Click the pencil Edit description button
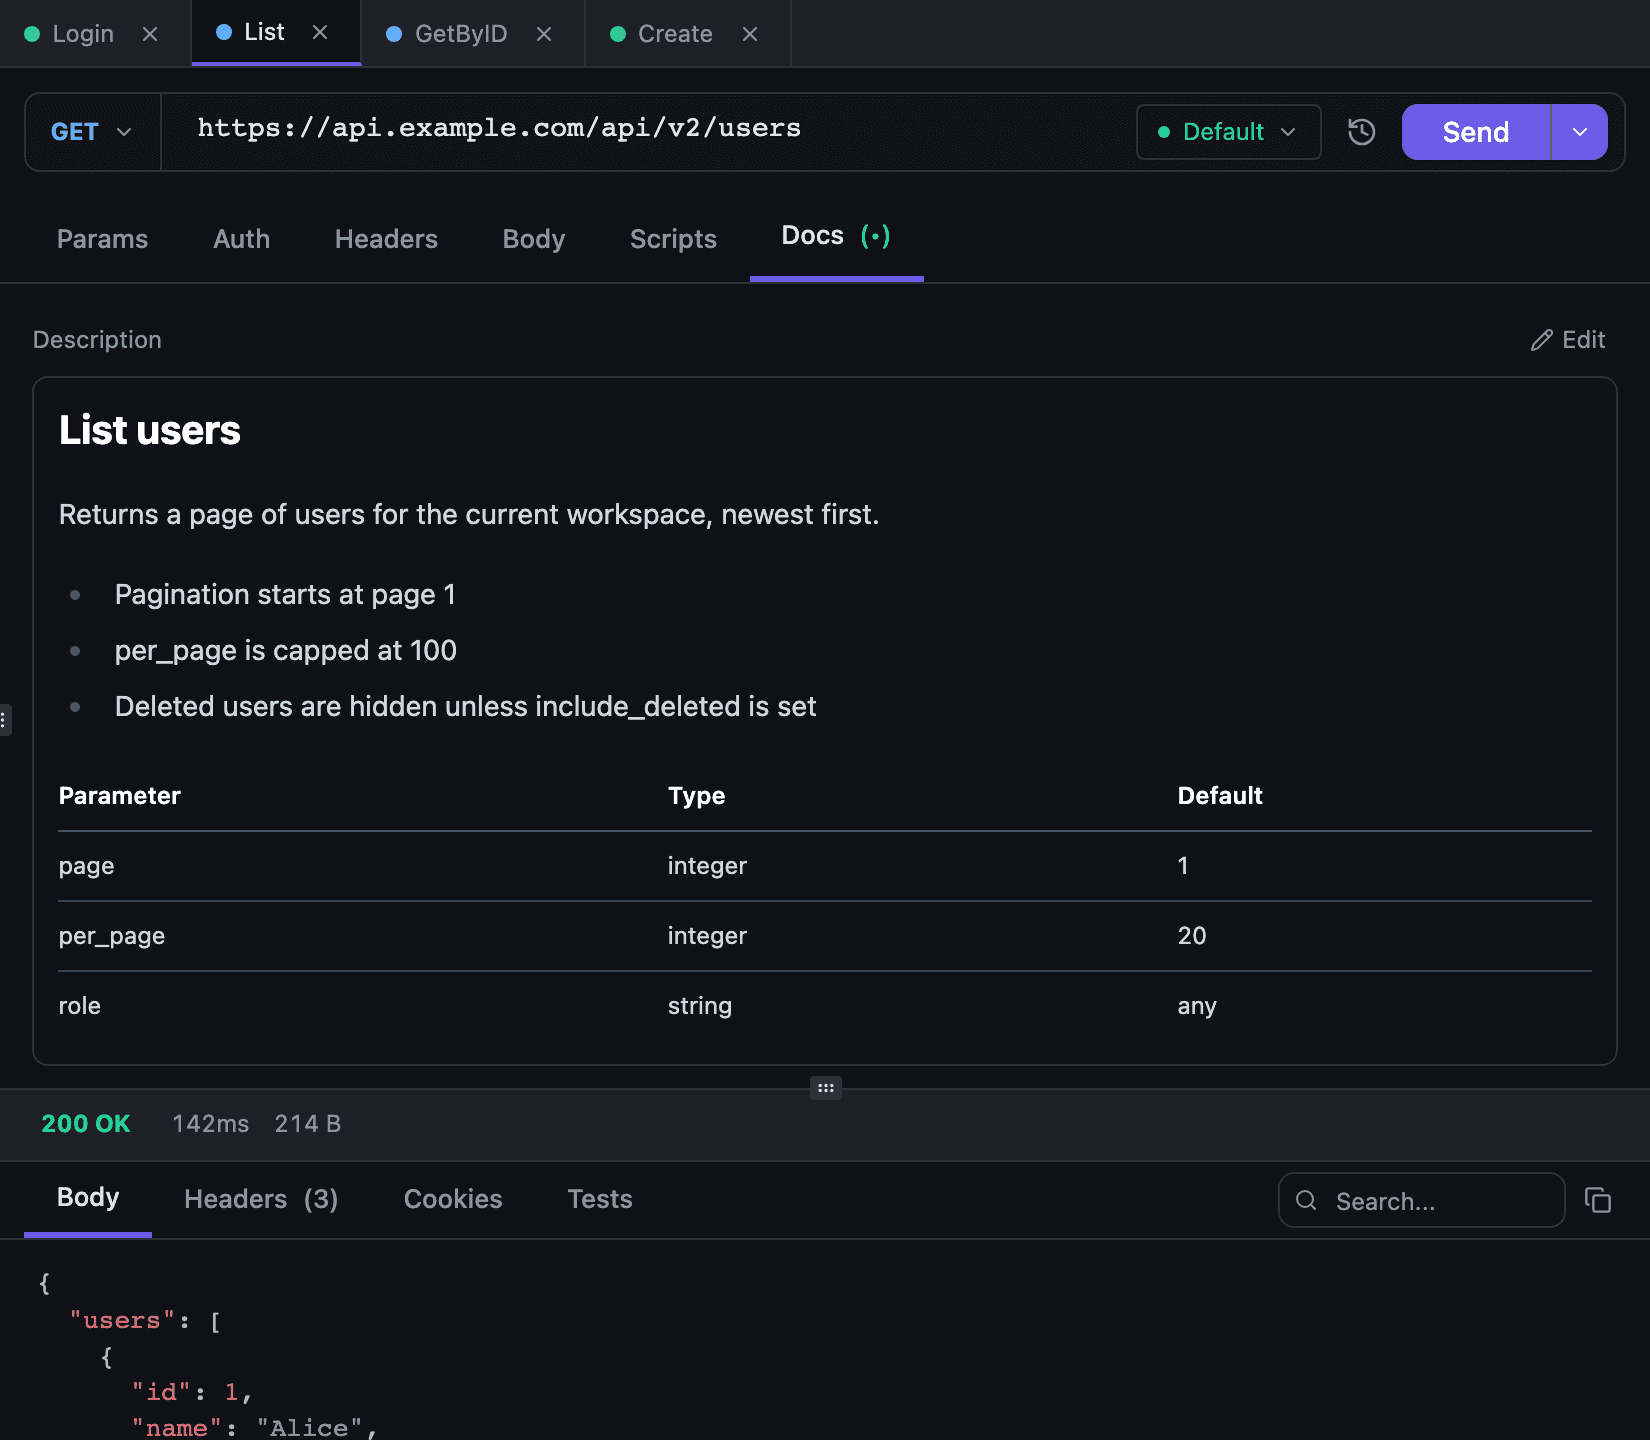Screen dimensions: 1650x1440 point(1568,340)
